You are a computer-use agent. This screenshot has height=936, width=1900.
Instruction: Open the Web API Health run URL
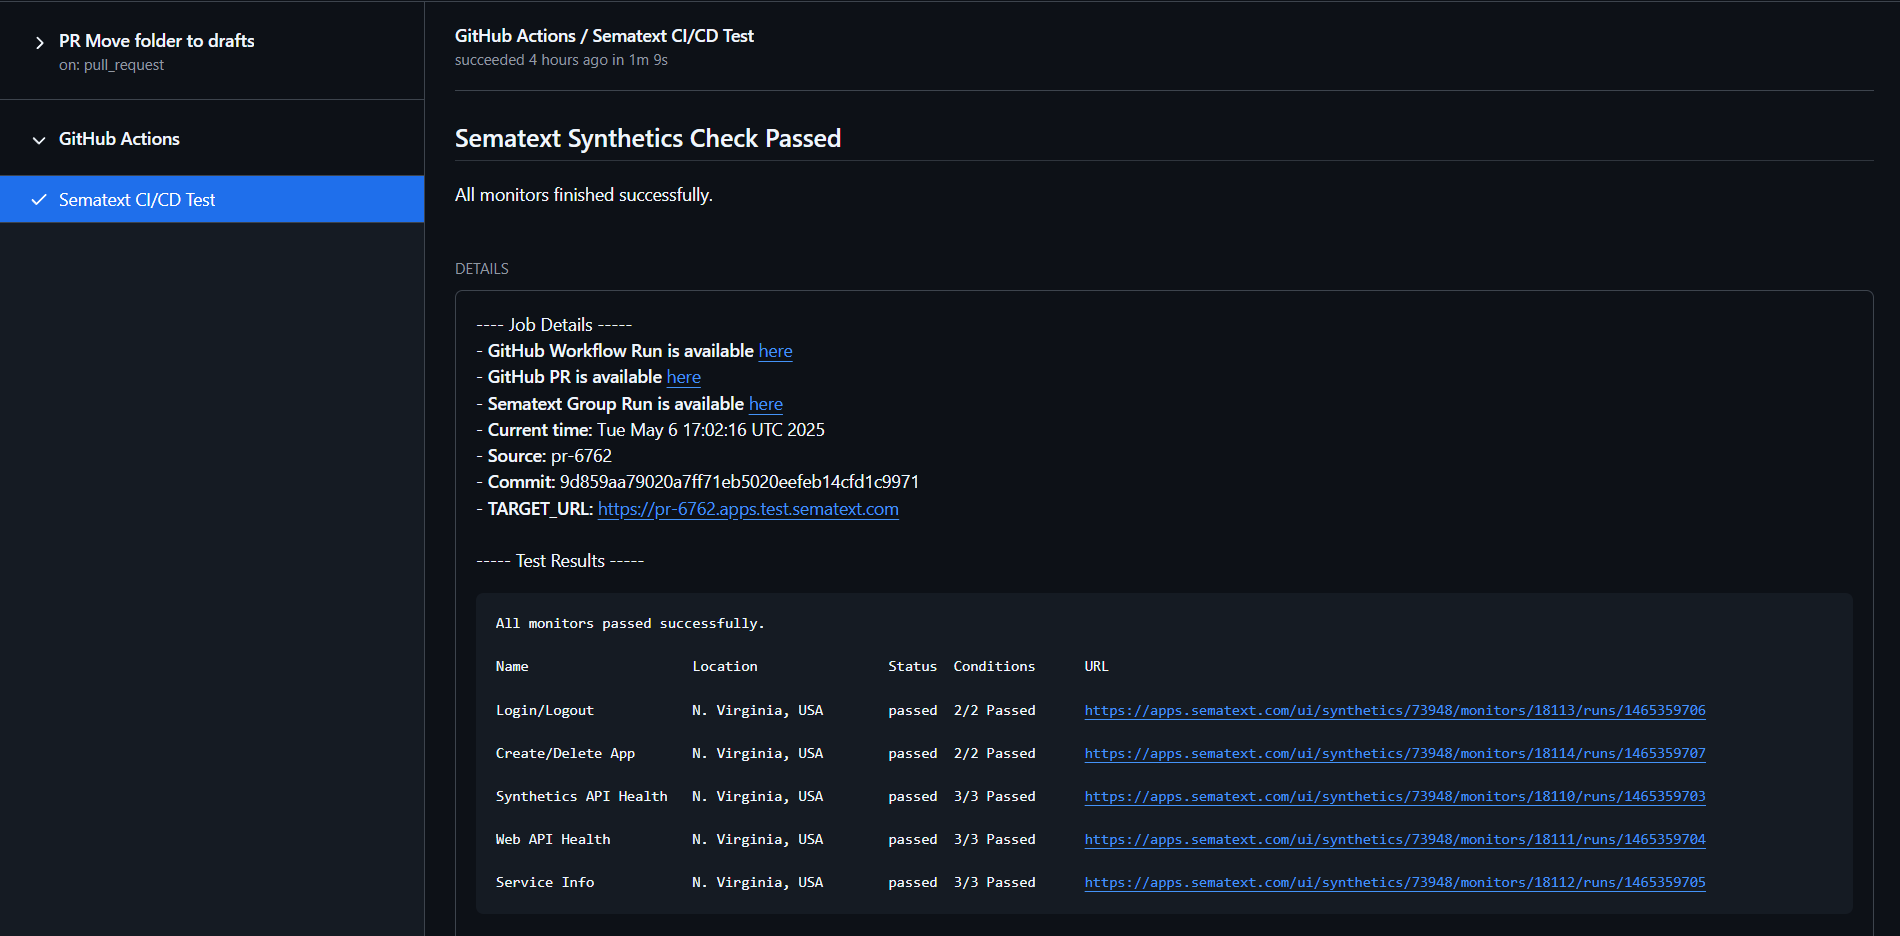pyautogui.click(x=1395, y=839)
